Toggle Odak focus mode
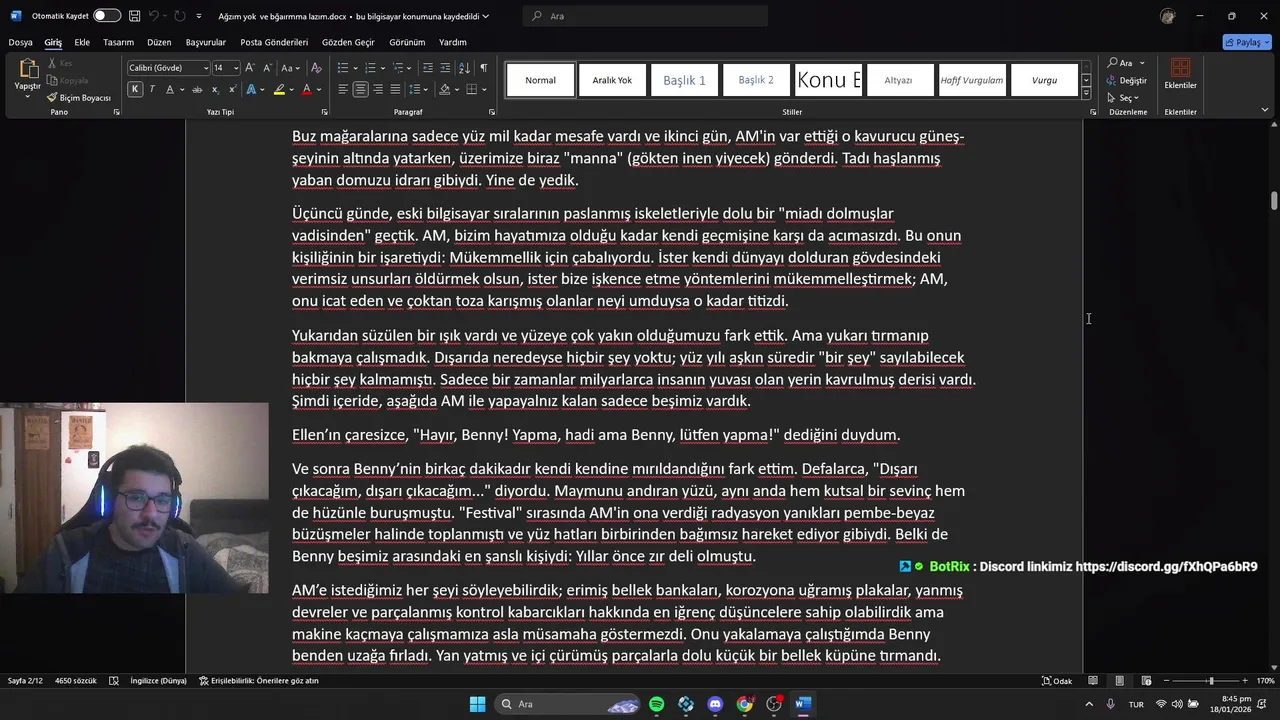The image size is (1280, 720). click(1057, 681)
